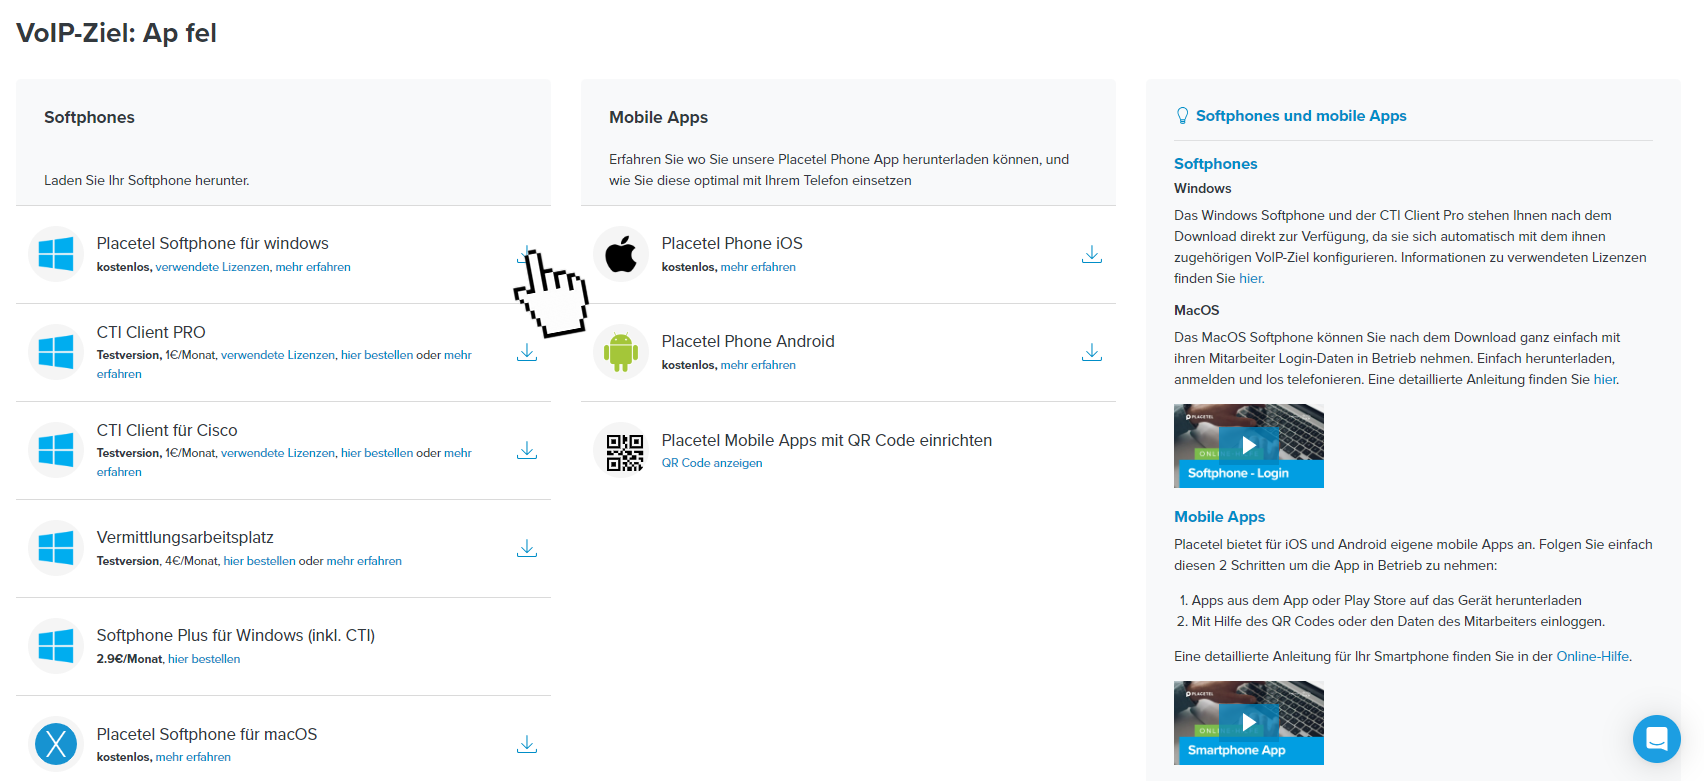Open 'hier bestellen' for Vermittlungsarbeitsplatz
The height and width of the screenshot is (781, 1704).
click(260, 561)
